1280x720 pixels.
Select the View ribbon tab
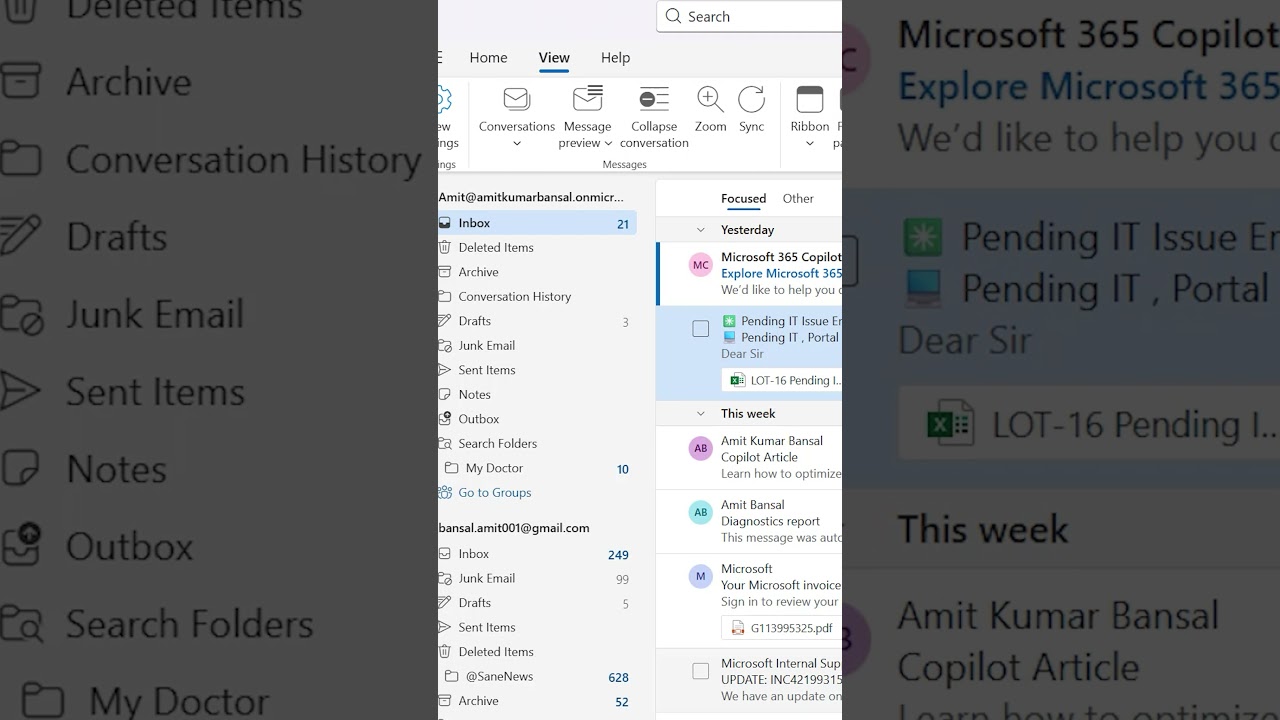(554, 58)
